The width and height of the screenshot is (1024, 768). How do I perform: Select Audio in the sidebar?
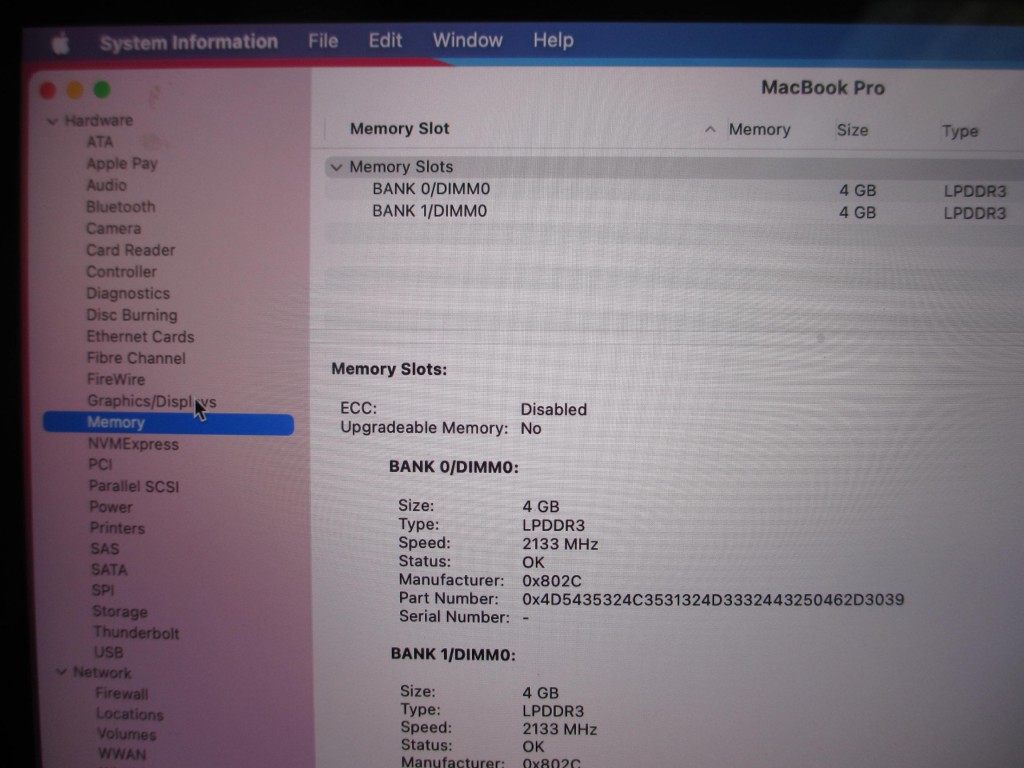pyautogui.click(x=106, y=185)
